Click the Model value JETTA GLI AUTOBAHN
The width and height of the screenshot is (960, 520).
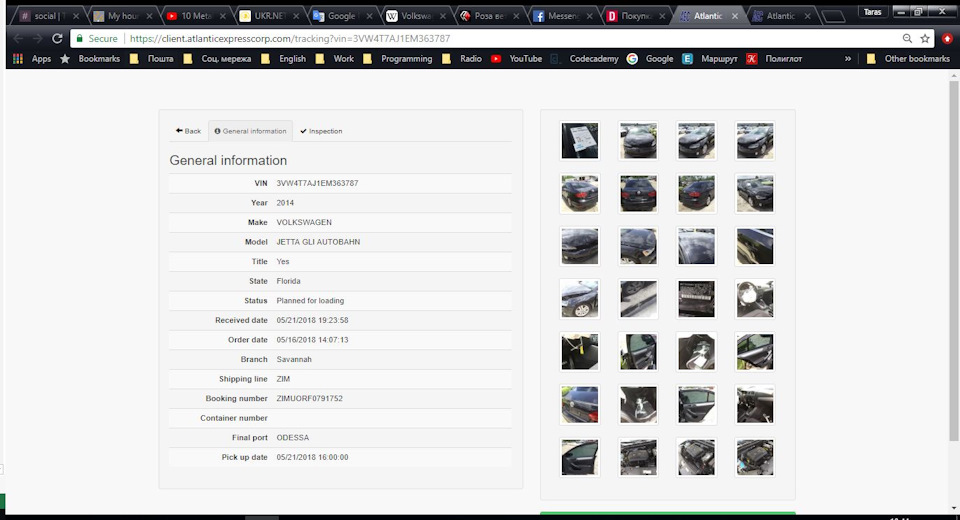[318, 242]
